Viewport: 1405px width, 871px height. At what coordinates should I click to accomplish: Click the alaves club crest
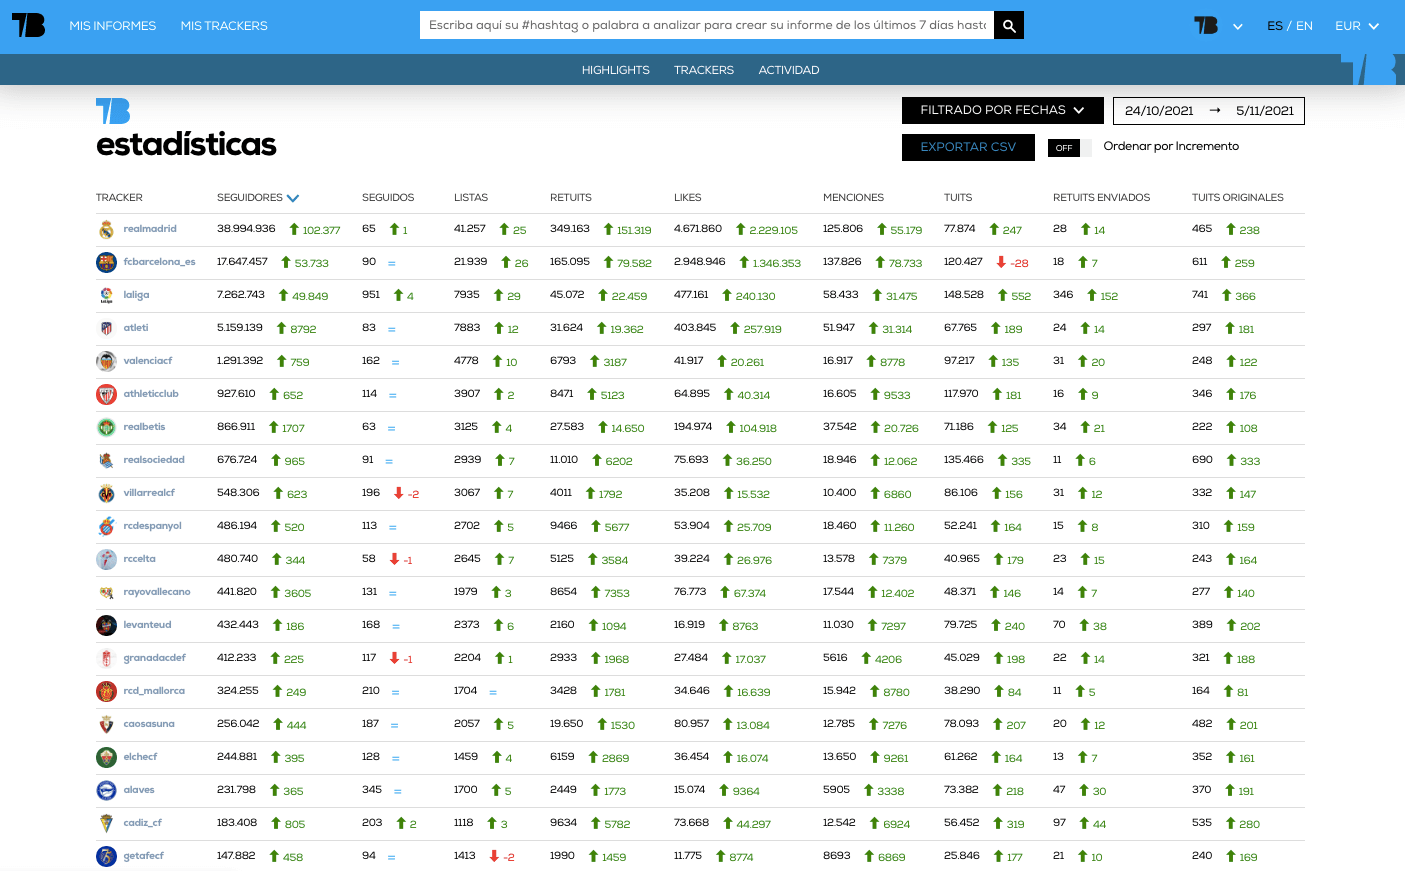106,790
